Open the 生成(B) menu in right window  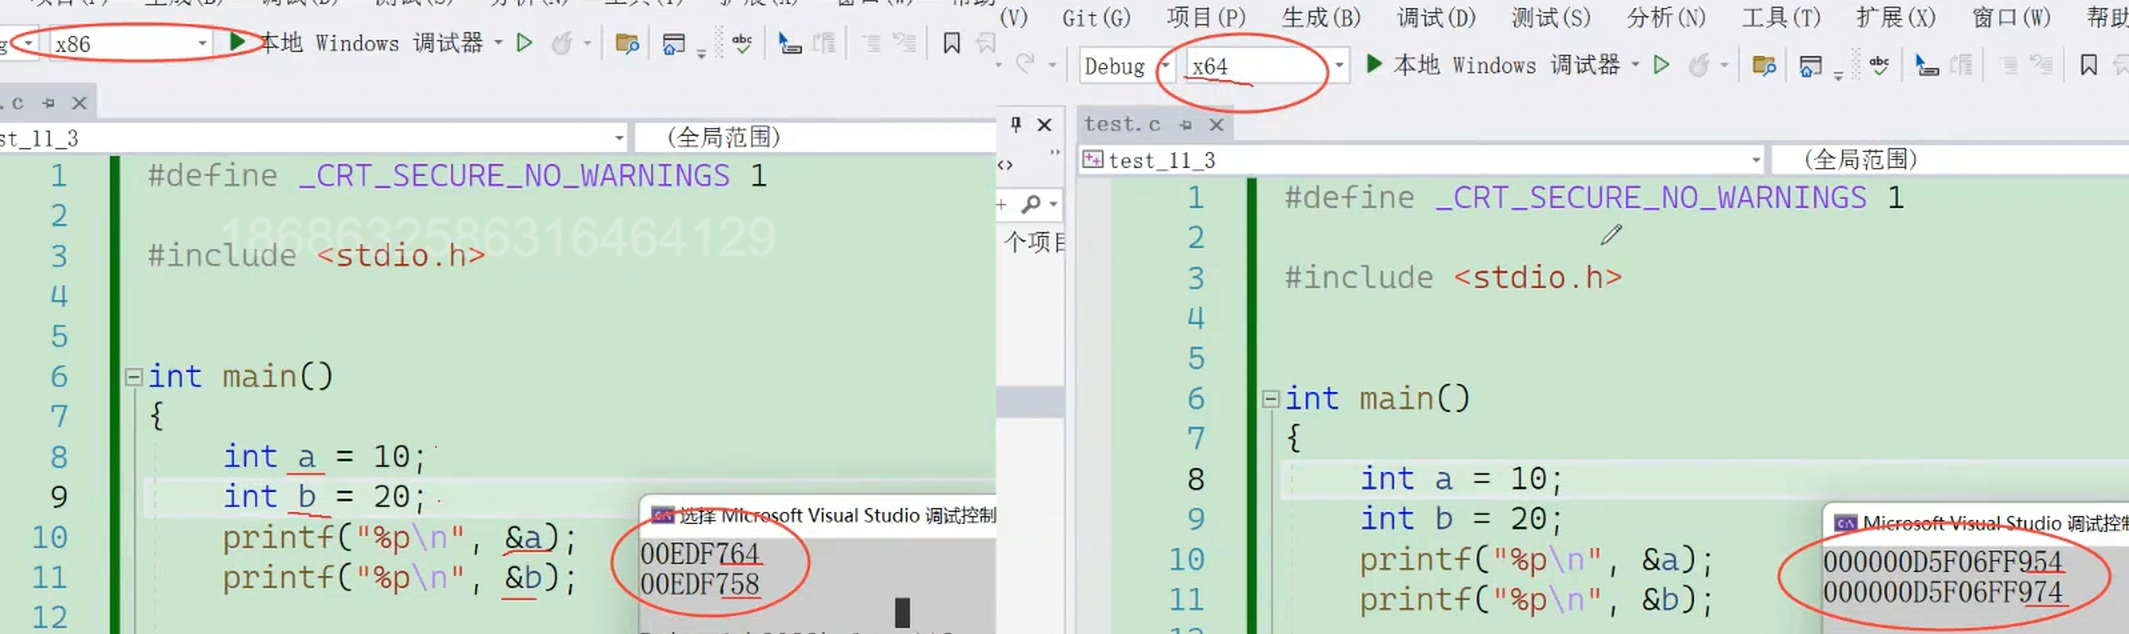click(1321, 17)
